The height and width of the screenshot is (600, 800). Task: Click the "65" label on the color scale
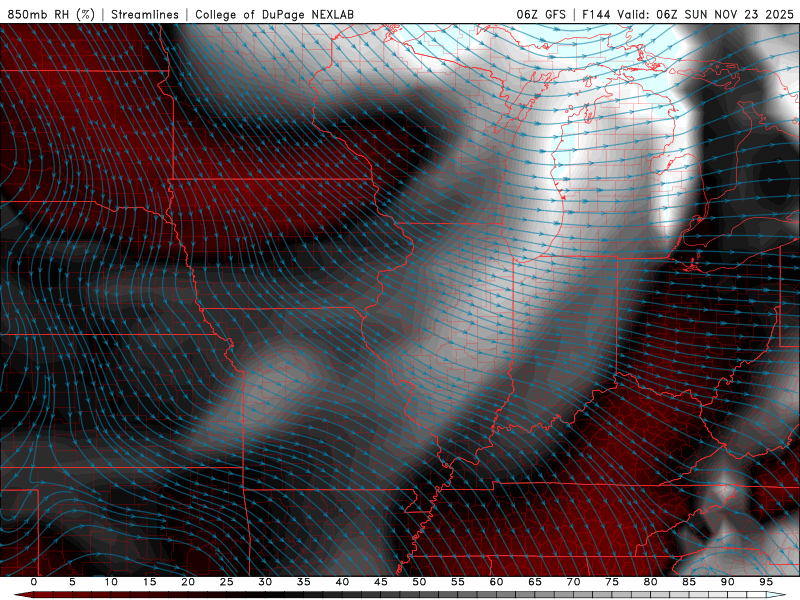pos(535,582)
